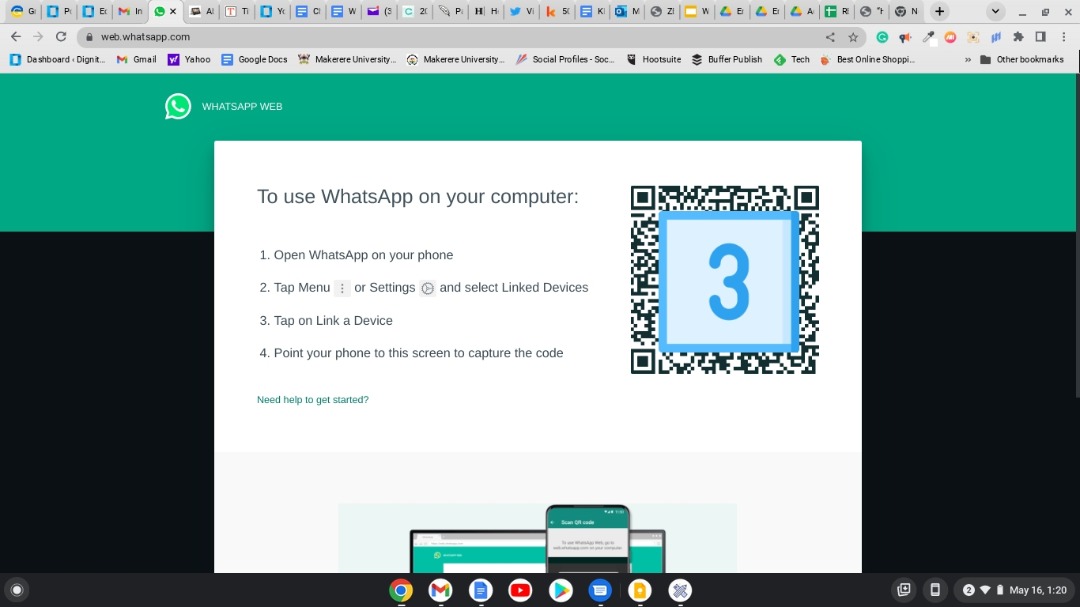
Task: Open the round orange extension icon
Action: pos(951,37)
